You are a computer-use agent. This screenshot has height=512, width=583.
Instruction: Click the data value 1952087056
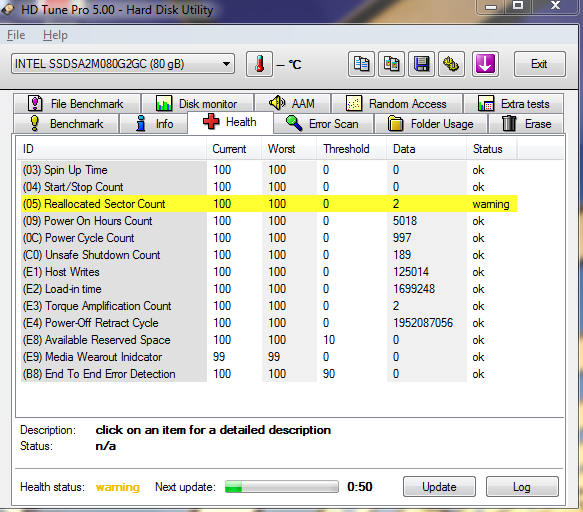[423, 323]
